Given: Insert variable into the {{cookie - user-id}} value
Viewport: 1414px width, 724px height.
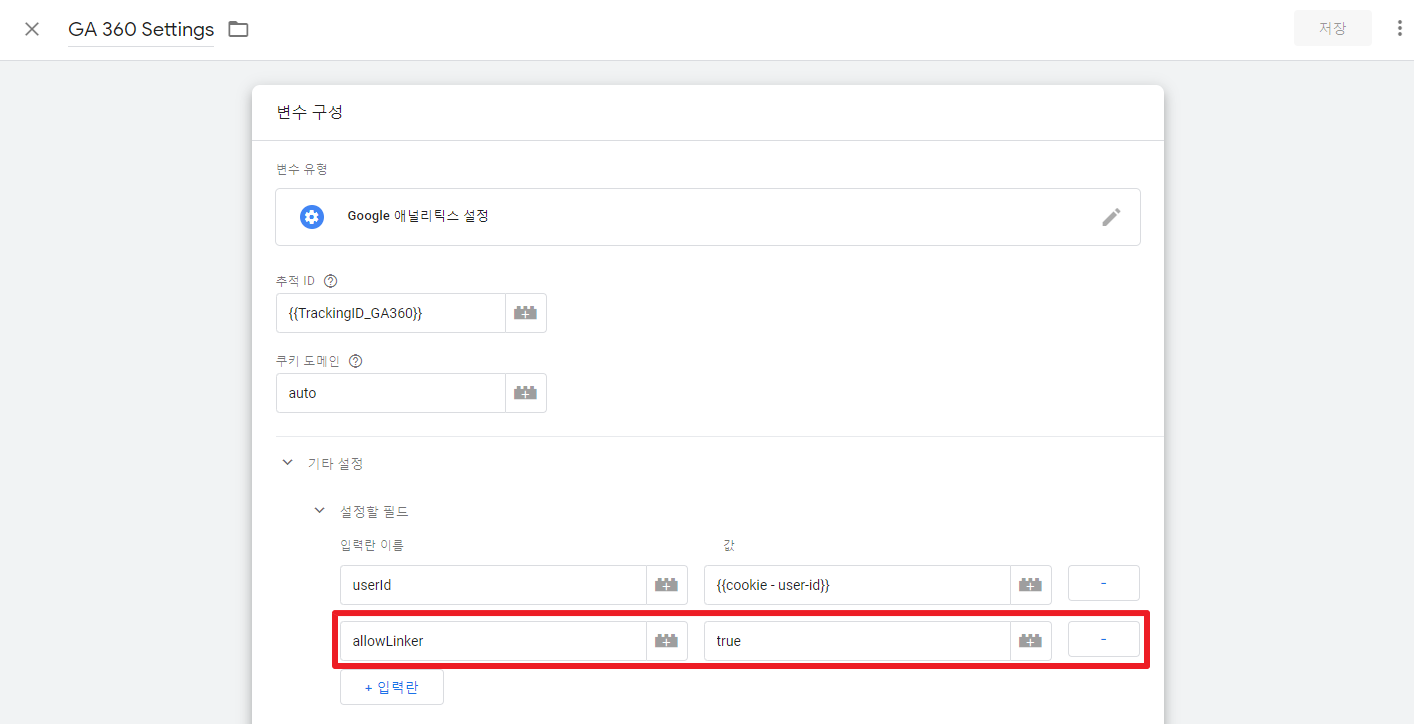Looking at the screenshot, I should [x=1030, y=585].
